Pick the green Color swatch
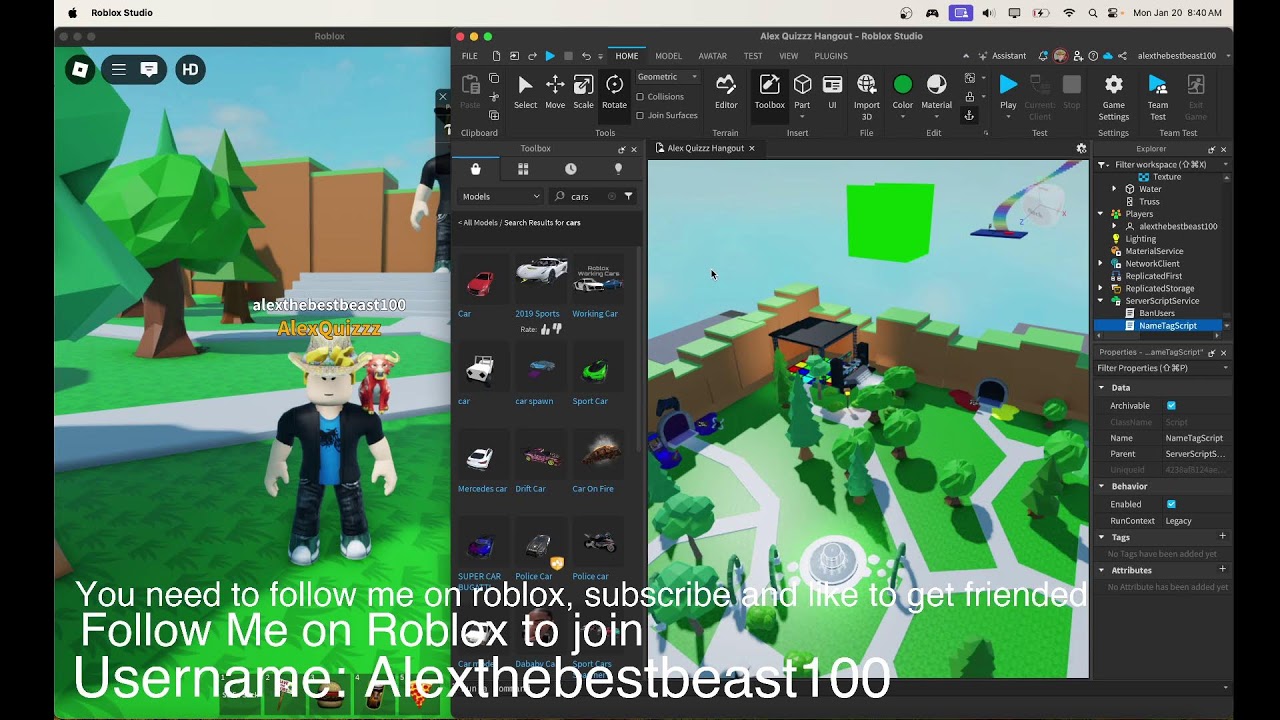Screen dimensions: 1280x720 tap(902, 85)
